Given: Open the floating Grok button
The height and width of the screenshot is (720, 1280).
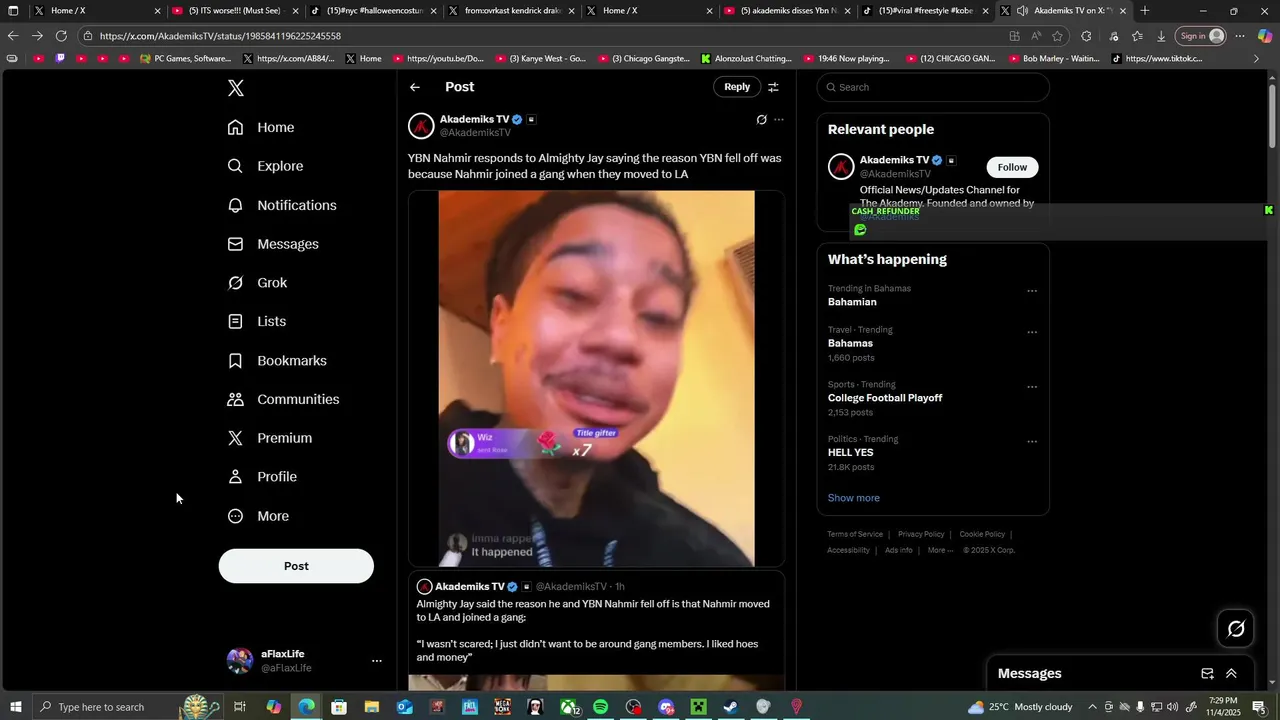Looking at the screenshot, I should coord(1236,629).
